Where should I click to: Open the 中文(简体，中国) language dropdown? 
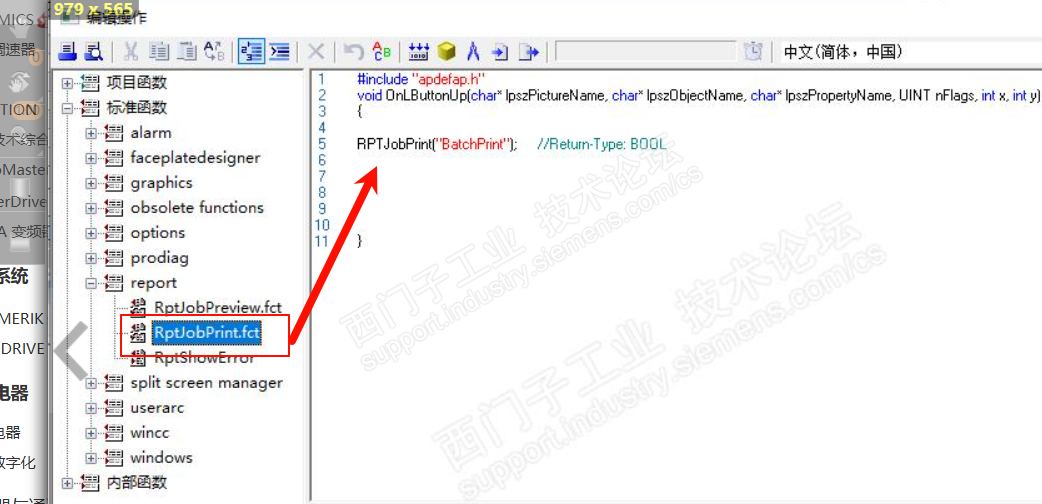tap(911, 51)
